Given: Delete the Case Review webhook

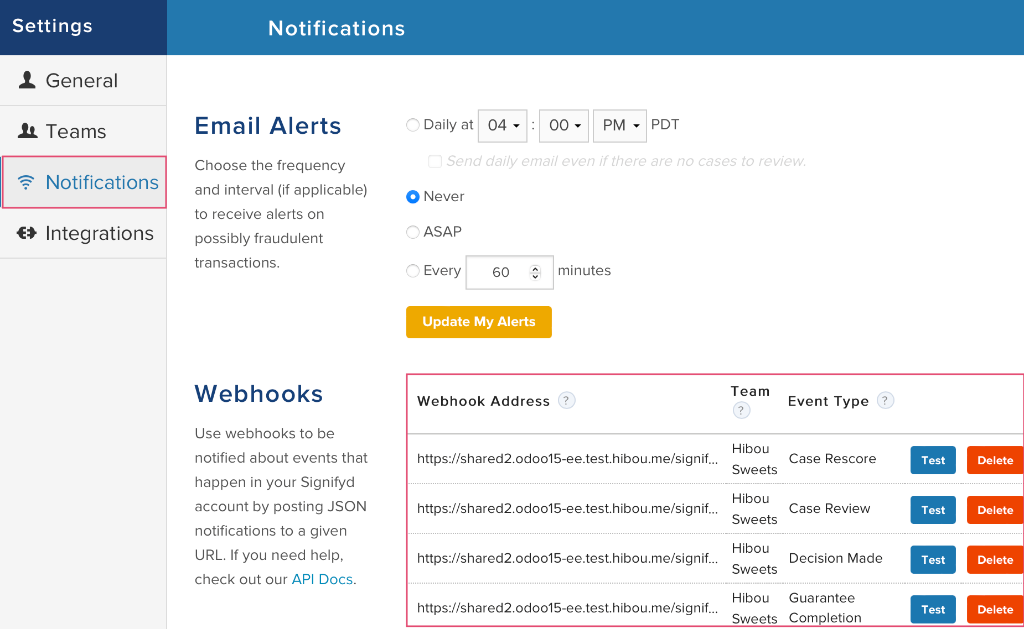Looking at the screenshot, I should (x=995, y=509).
